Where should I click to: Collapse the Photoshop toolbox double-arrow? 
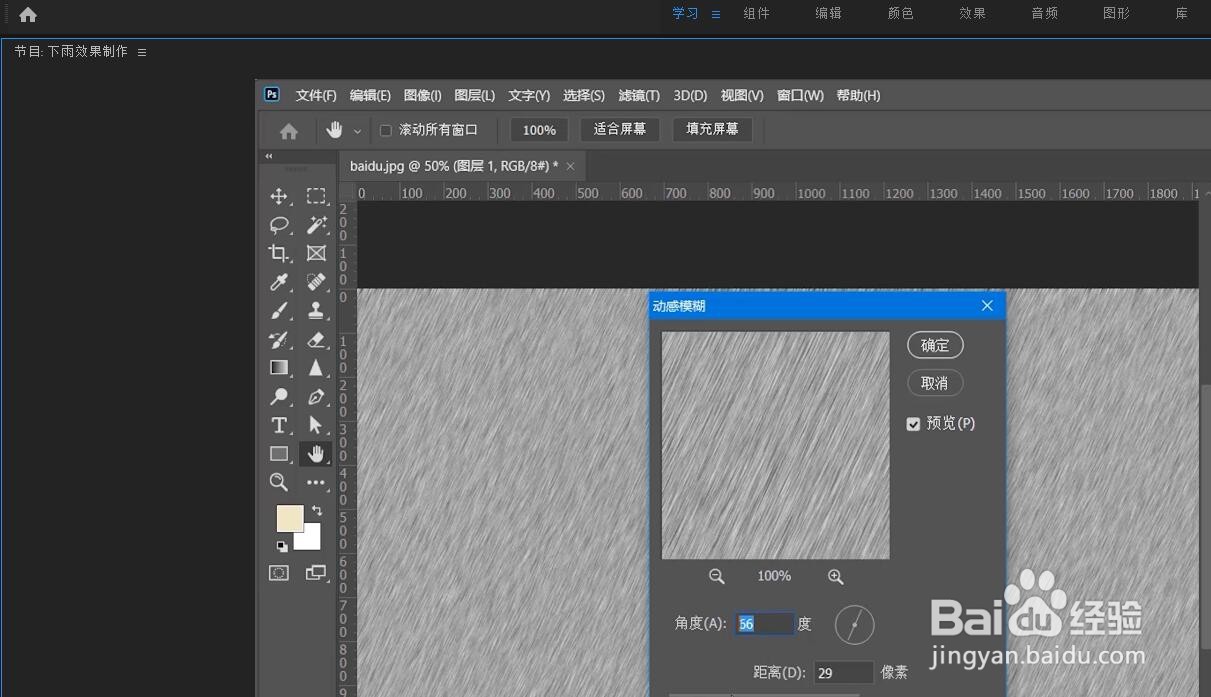pos(269,156)
